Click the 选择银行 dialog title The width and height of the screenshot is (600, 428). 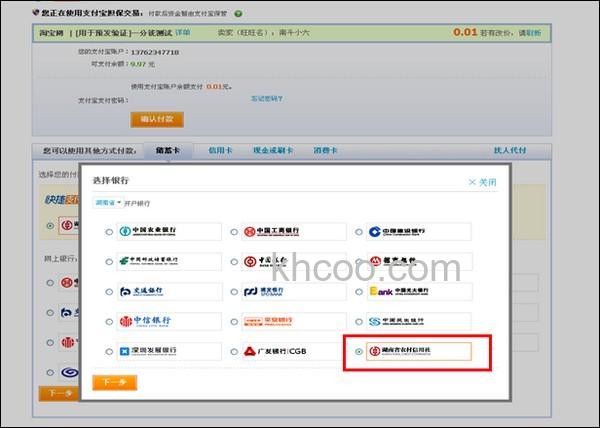111,181
